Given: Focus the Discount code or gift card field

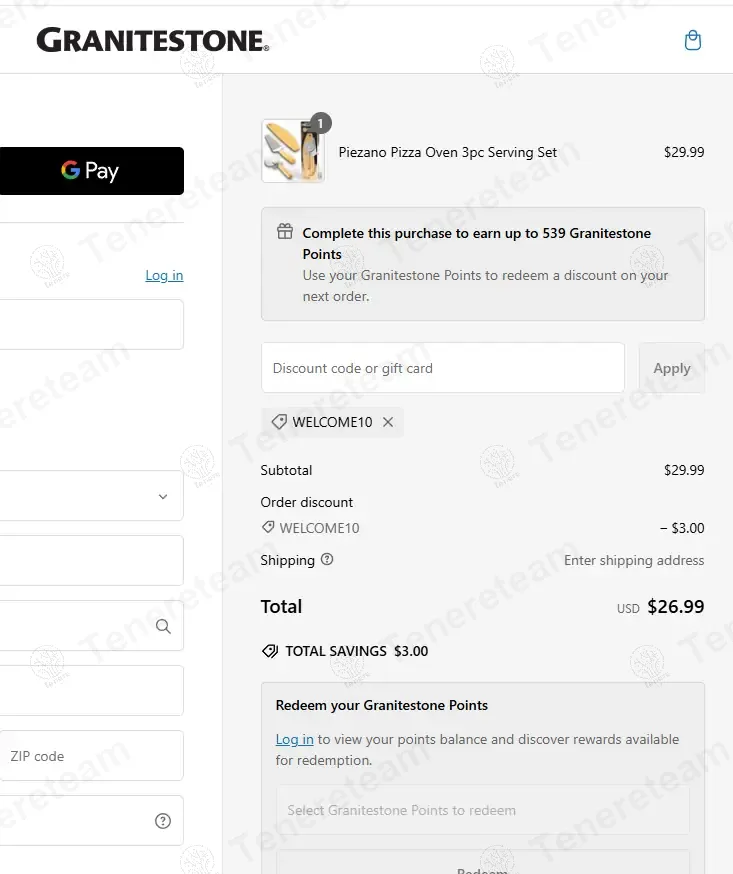Looking at the screenshot, I should point(442,368).
